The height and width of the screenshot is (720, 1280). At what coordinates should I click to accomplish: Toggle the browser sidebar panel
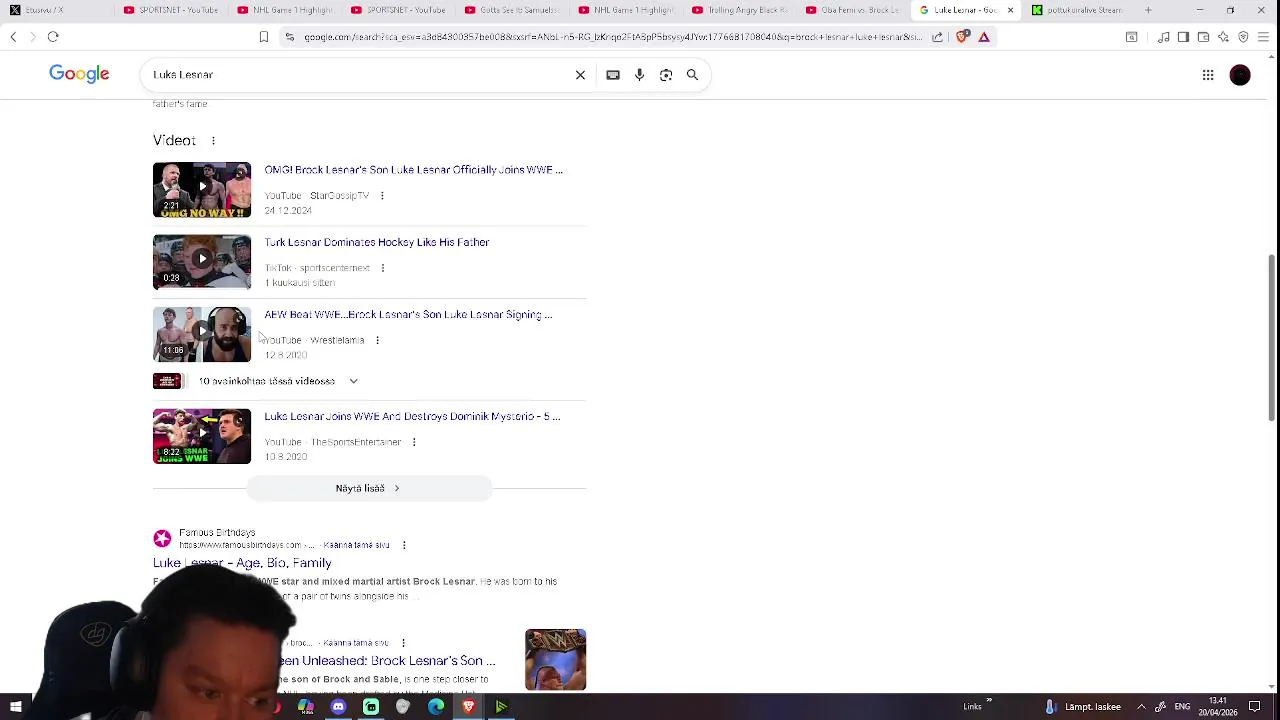coord(1183,37)
